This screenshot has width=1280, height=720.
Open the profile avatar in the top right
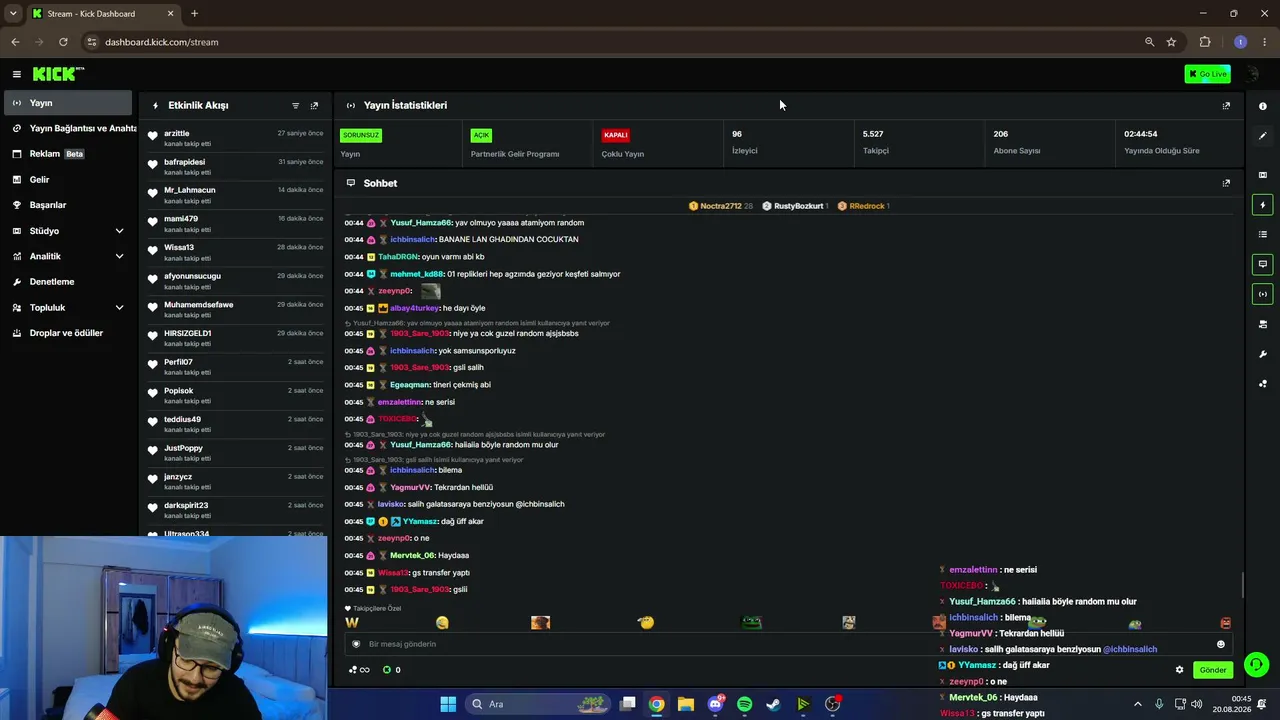point(1252,74)
